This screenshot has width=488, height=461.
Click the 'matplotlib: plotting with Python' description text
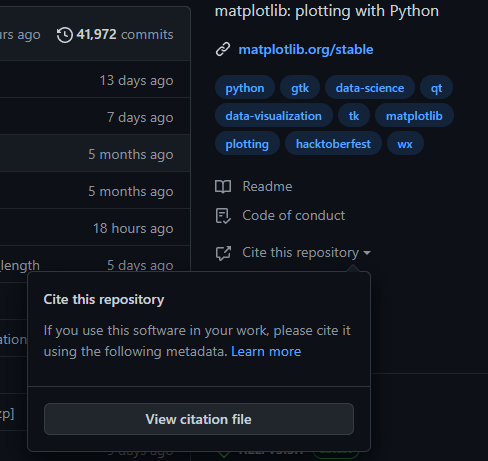click(x=327, y=11)
